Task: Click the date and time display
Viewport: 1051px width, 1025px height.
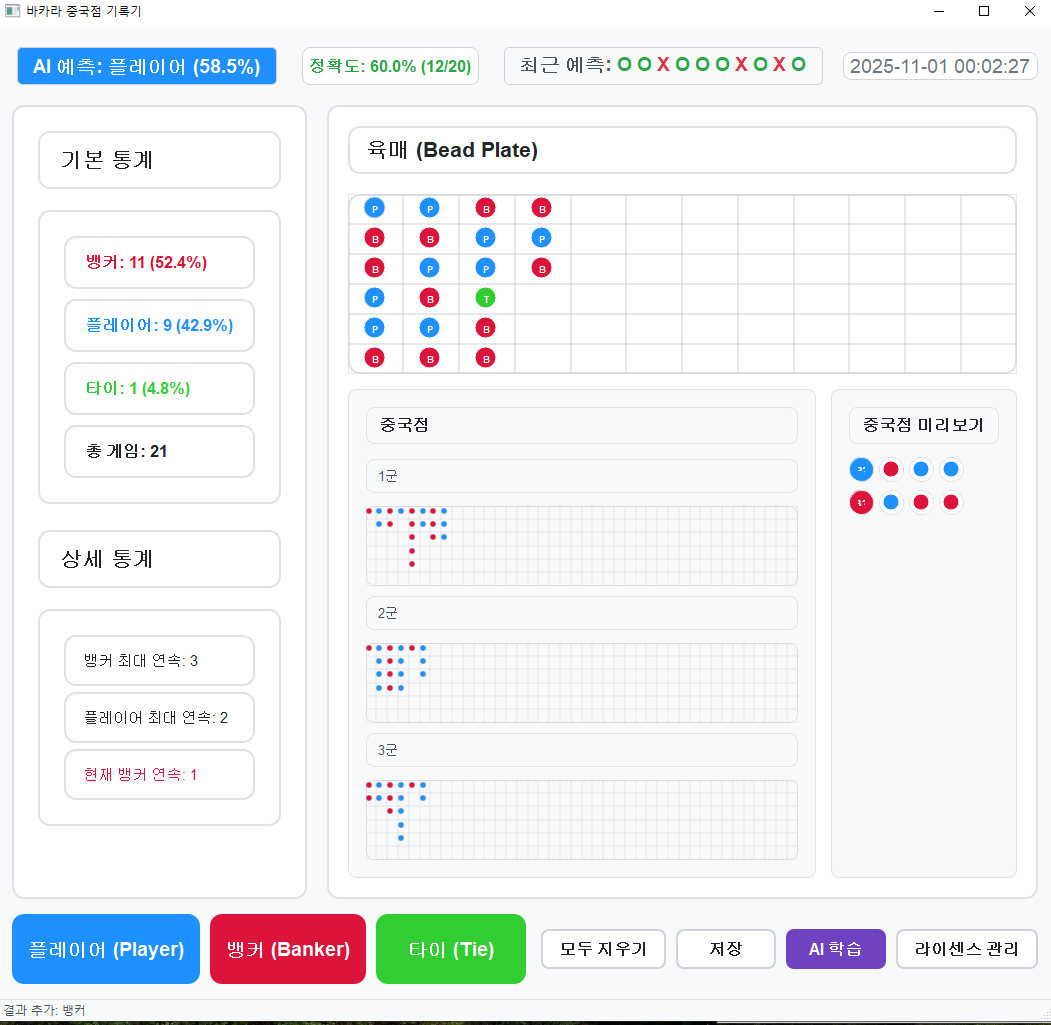Action: pos(939,66)
